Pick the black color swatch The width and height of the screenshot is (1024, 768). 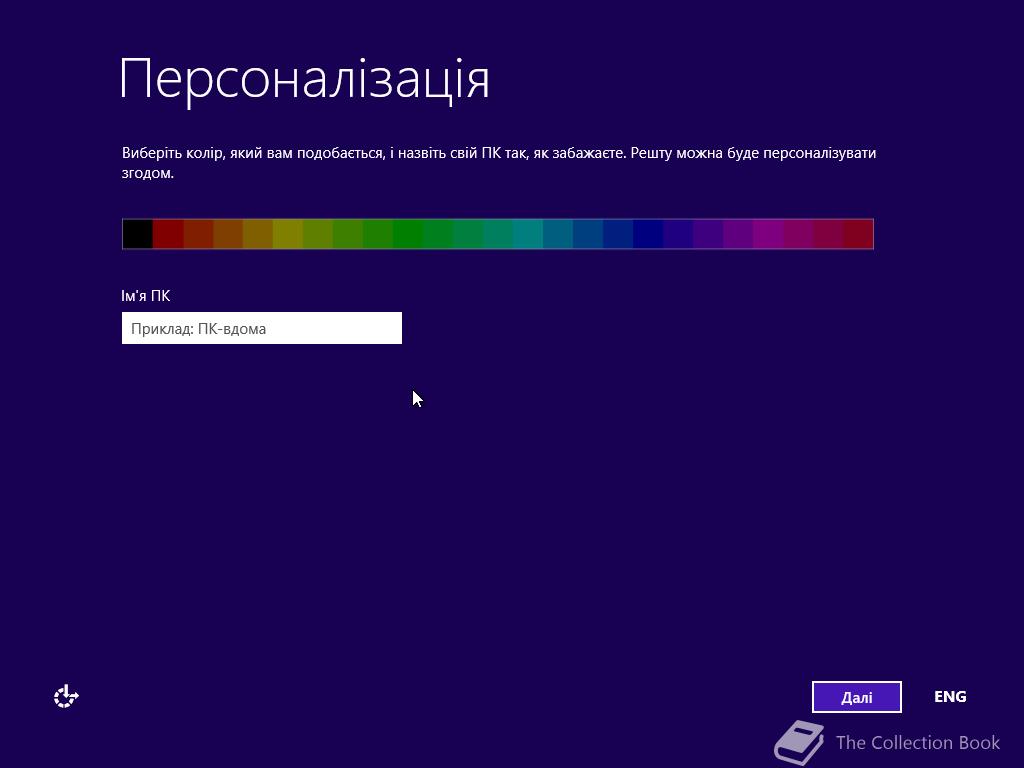click(138, 234)
